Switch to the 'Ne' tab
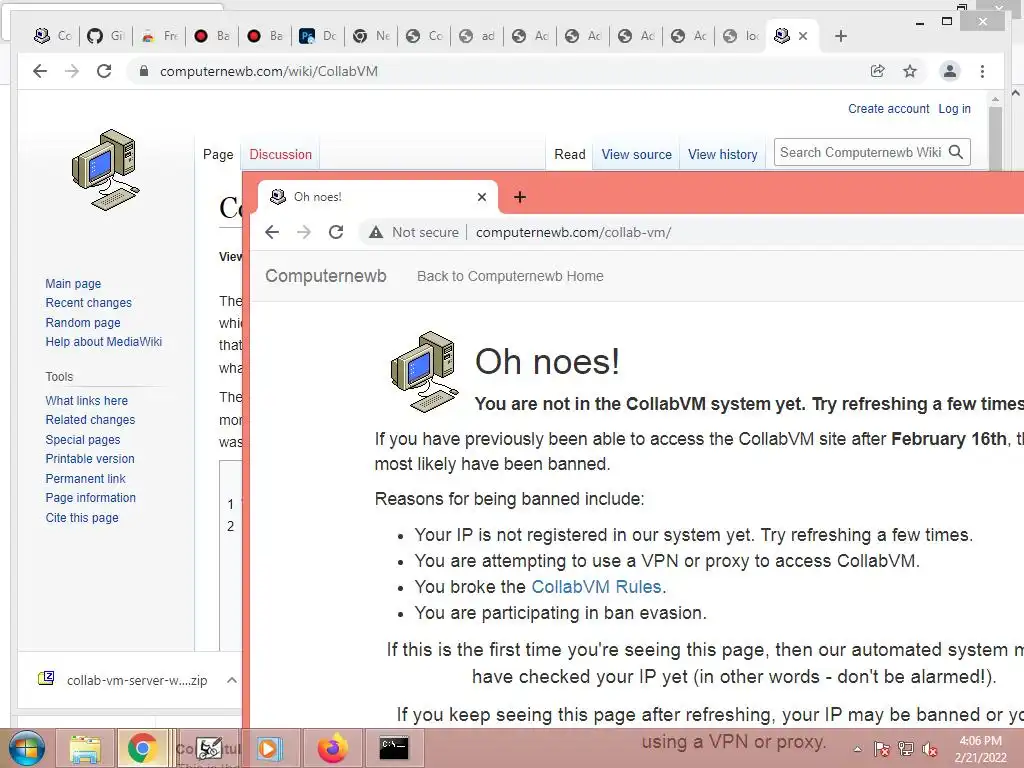This screenshot has height=768, width=1024. click(x=371, y=36)
